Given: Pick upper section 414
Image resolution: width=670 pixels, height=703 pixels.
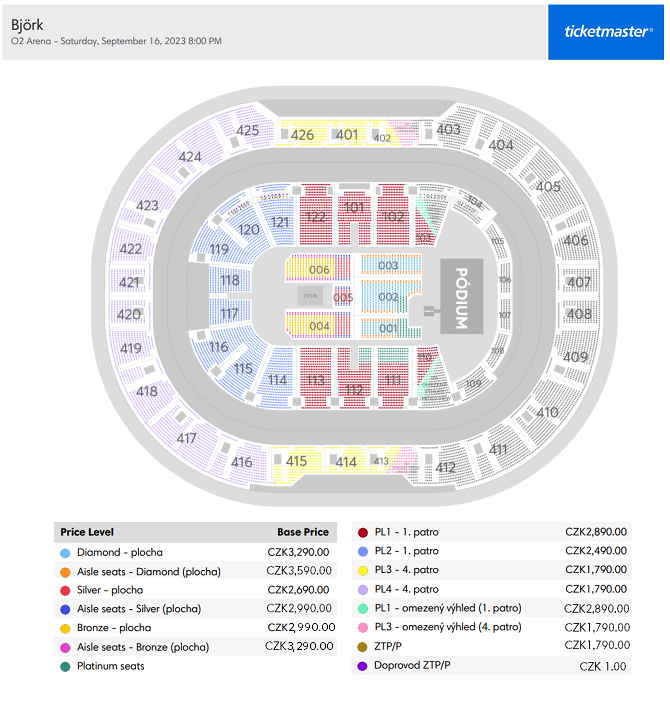Looking at the screenshot, I should pyautogui.click(x=345, y=462).
